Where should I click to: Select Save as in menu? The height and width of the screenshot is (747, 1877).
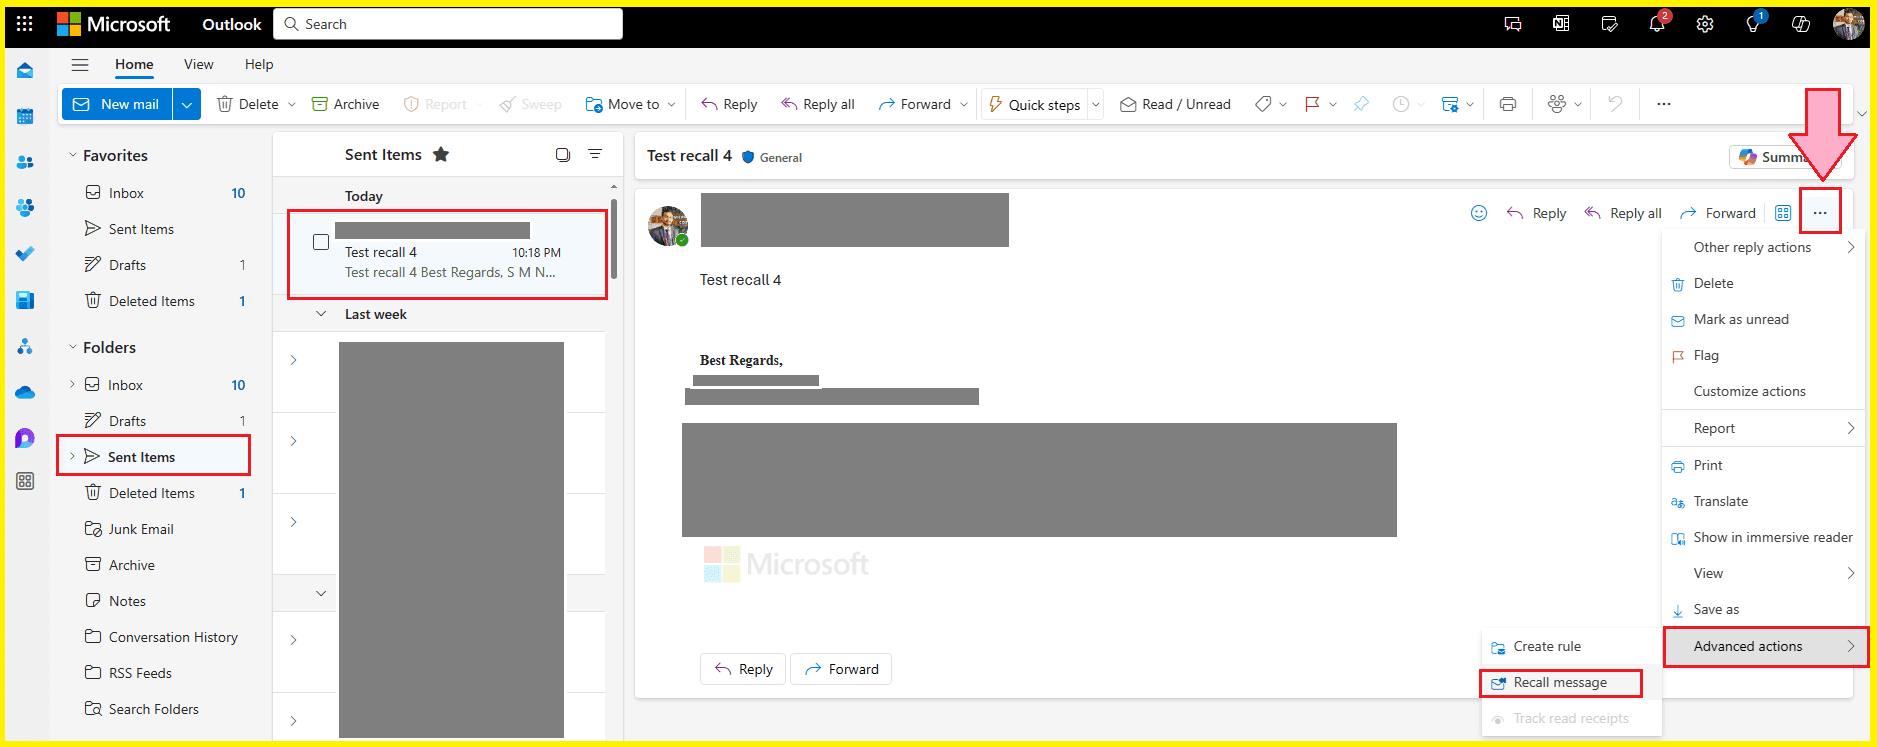pos(1762,609)
